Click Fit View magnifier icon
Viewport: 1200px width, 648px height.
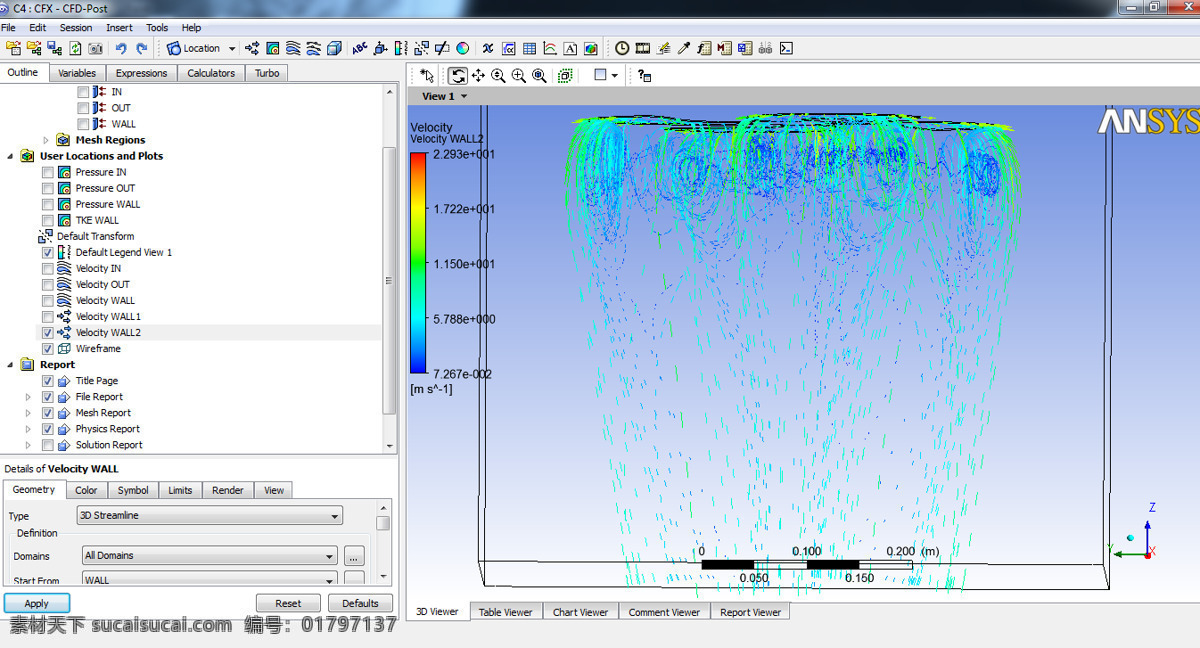[x=539, y=75]
